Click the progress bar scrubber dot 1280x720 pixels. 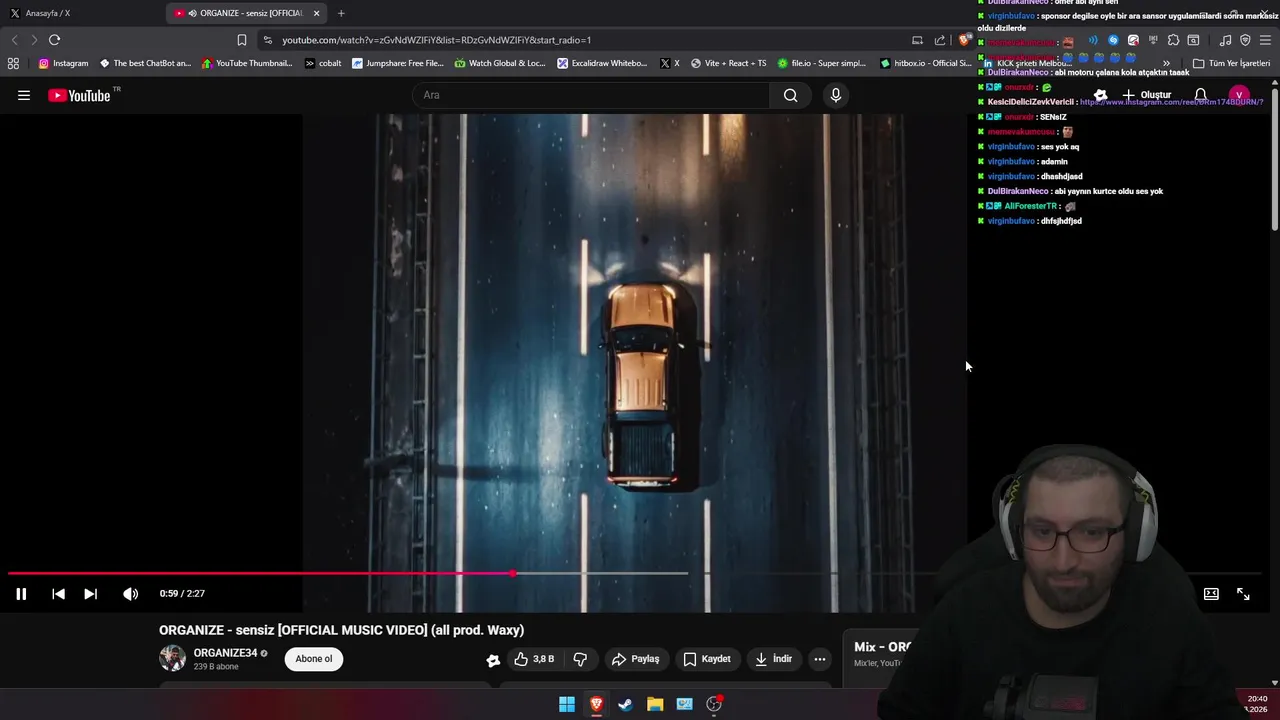pos(513,573)
